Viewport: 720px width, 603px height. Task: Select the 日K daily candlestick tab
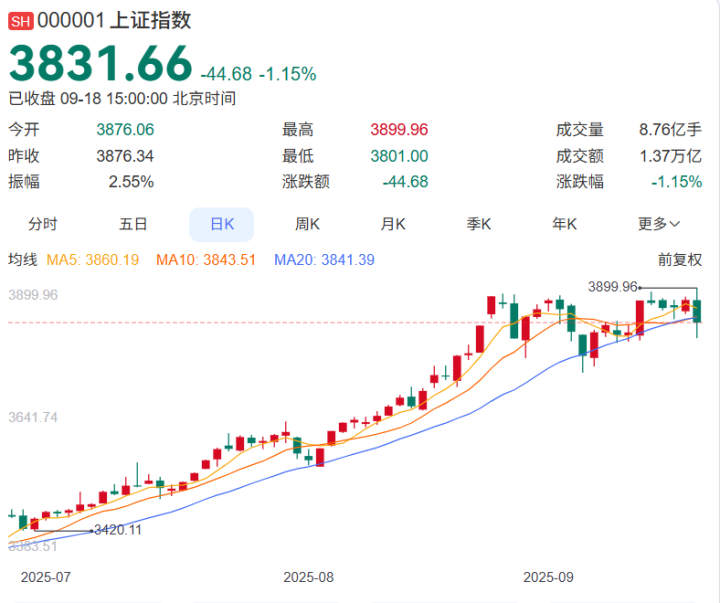click(222, 225)
